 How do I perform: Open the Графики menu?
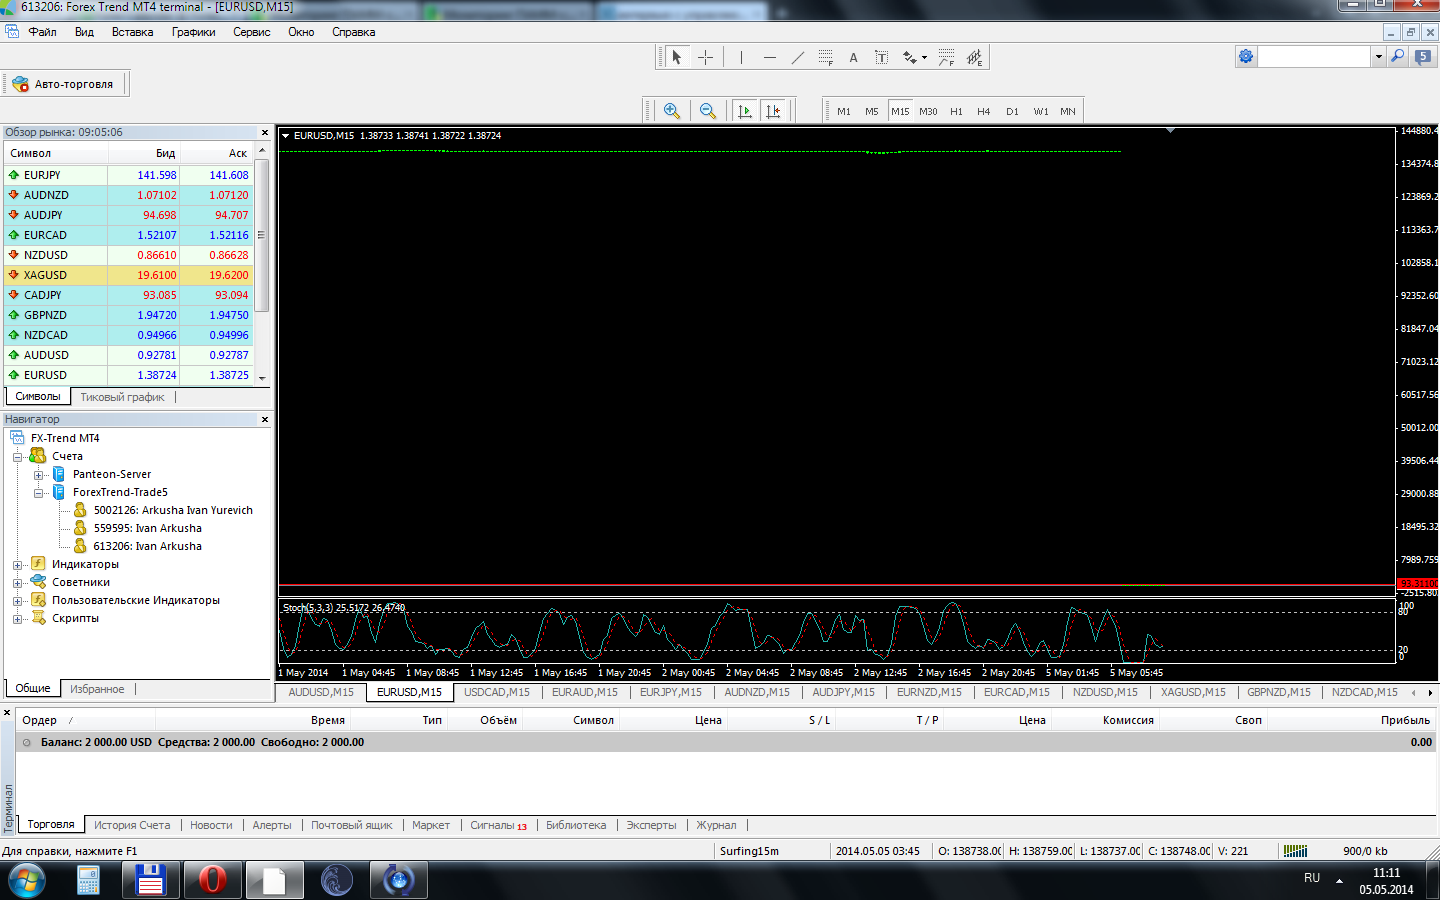[x=193, y=32]
